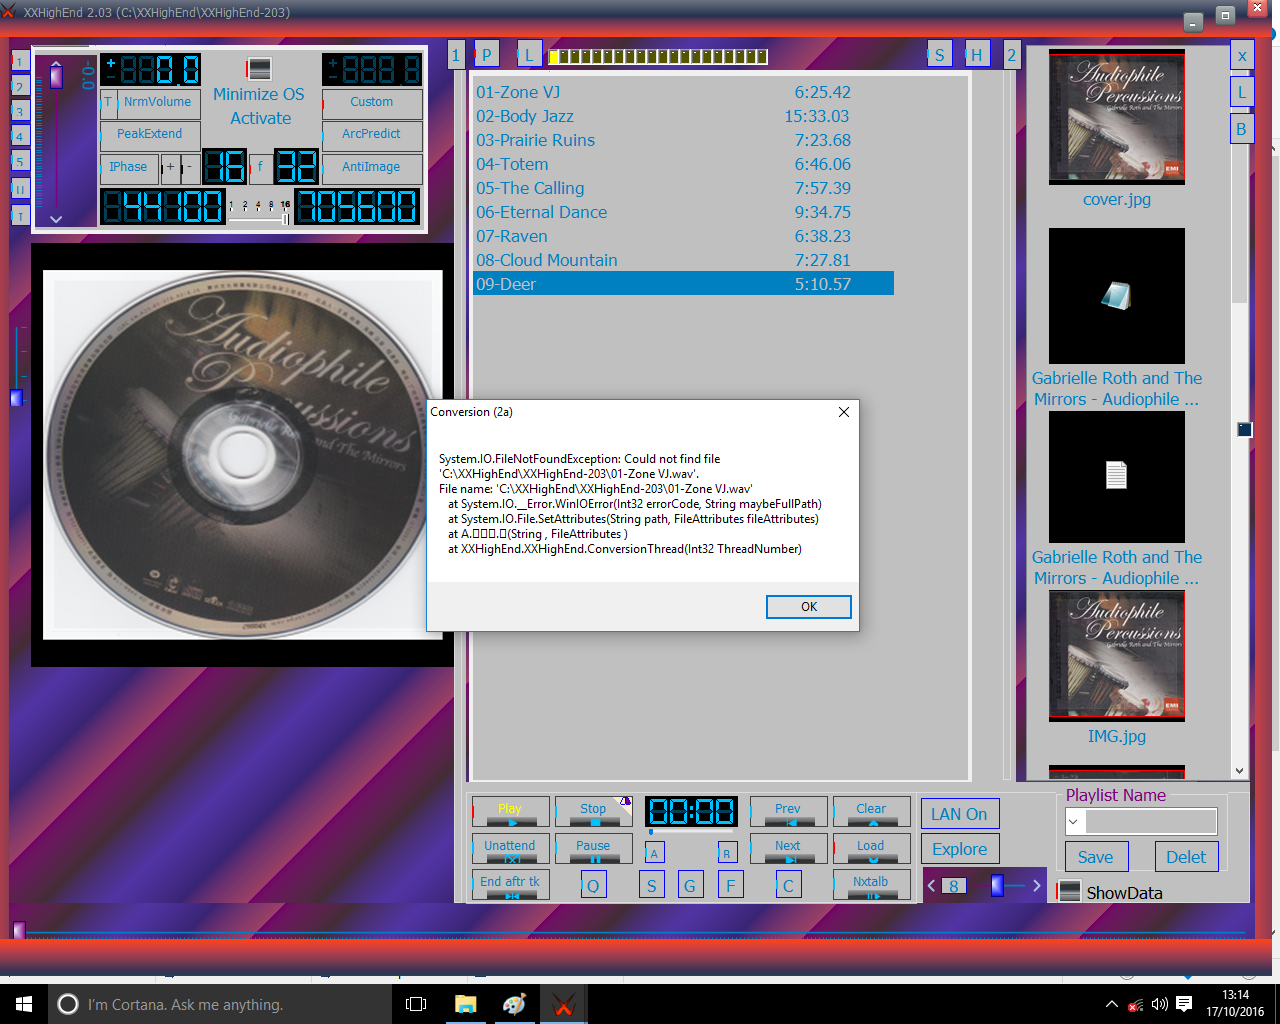Click the H button above the playlist

pos(977,55)
